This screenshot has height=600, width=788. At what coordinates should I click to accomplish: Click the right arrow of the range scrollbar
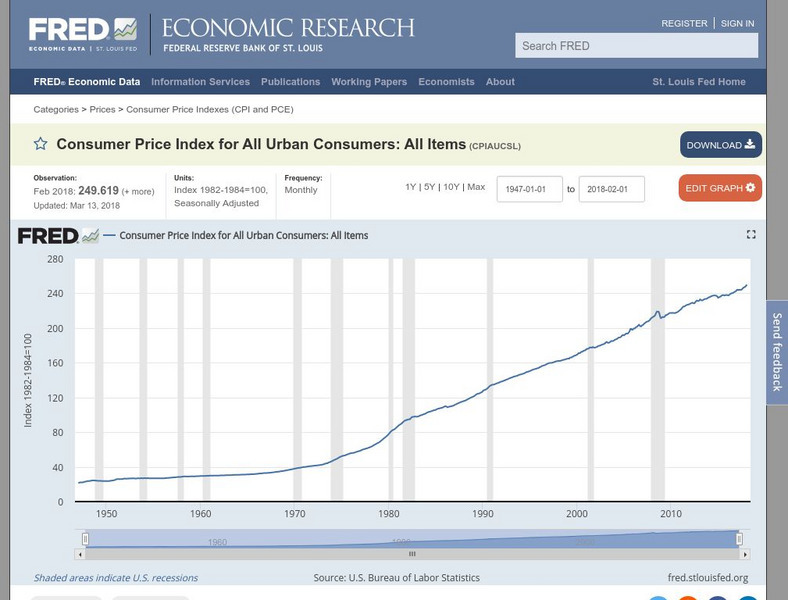pyautogui.click(x=744, y=553)
